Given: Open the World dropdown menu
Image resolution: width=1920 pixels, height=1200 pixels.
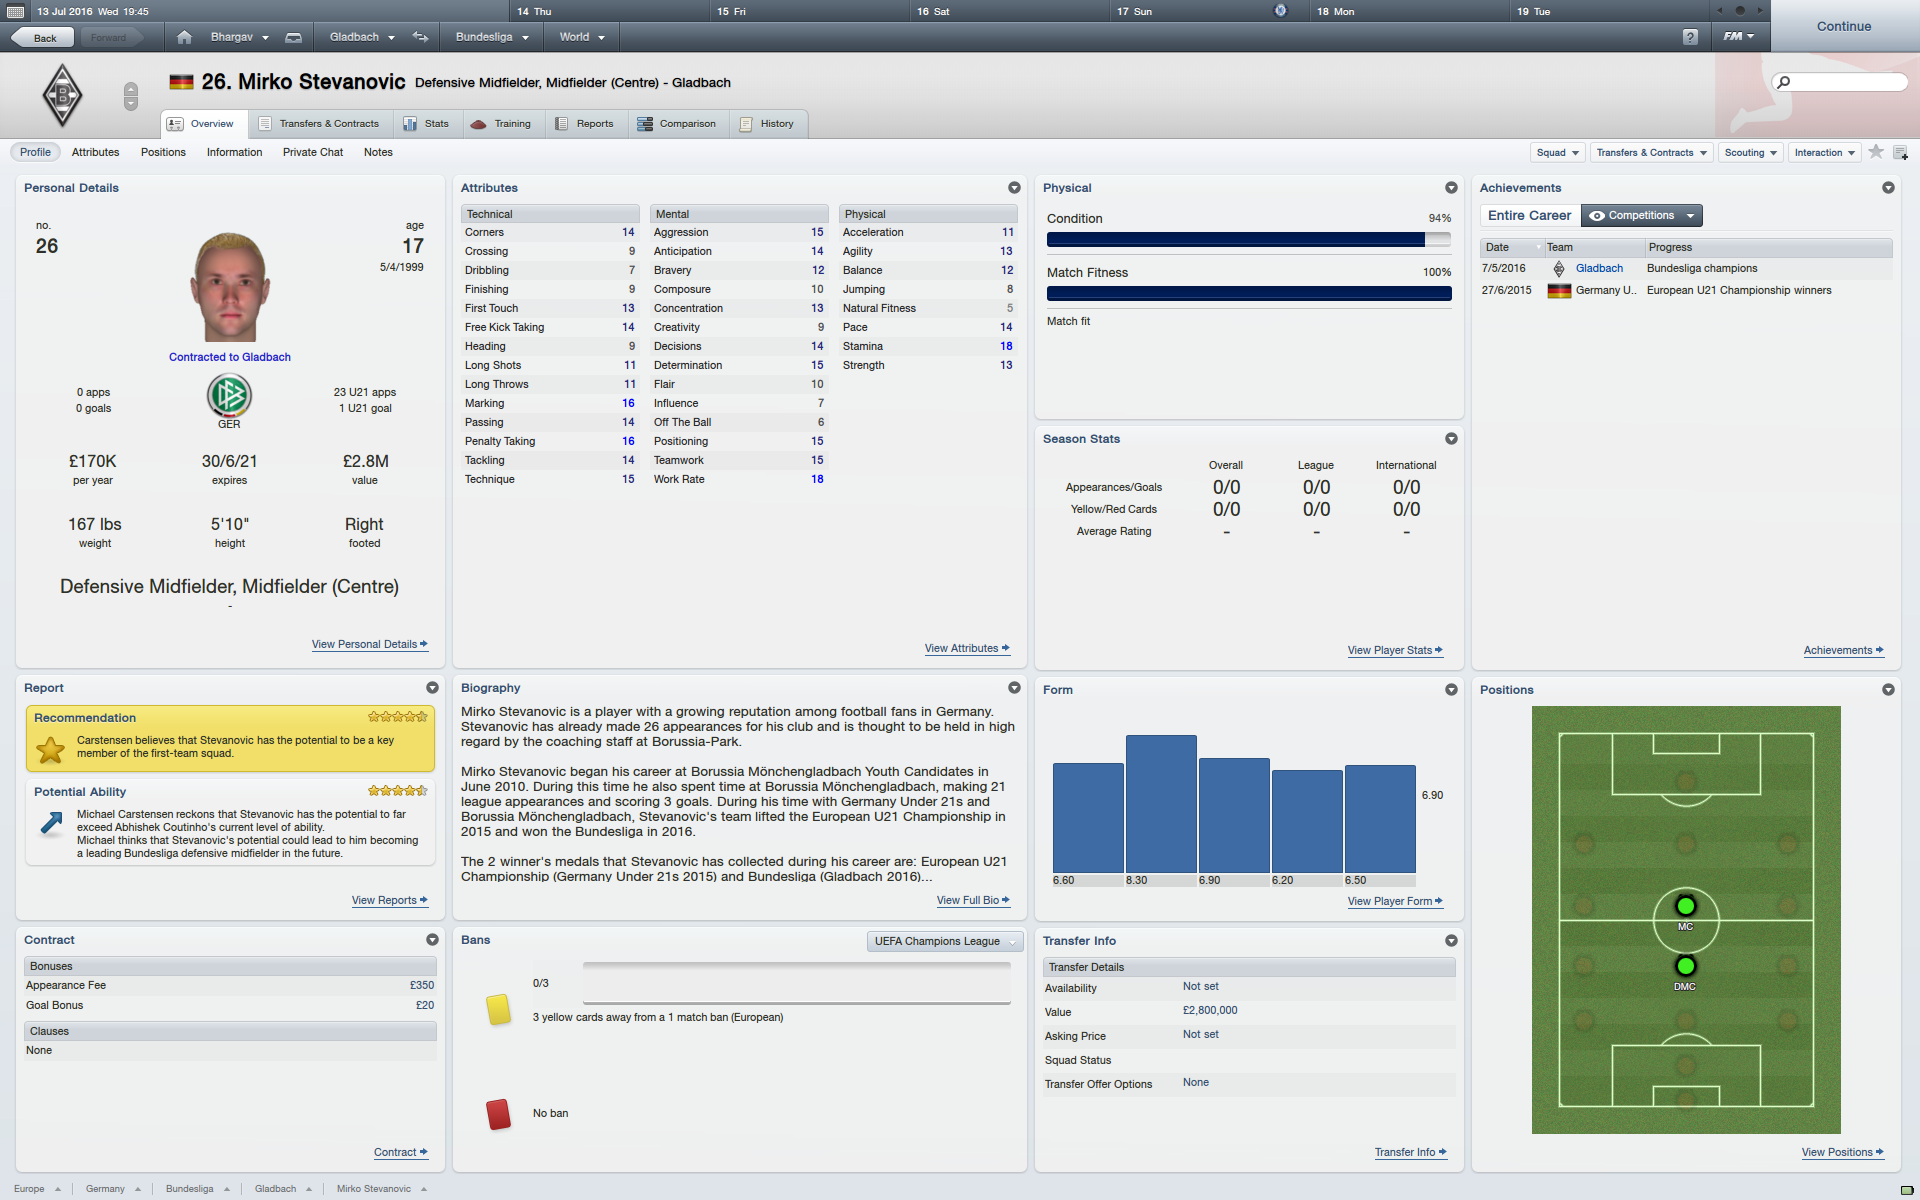Looking at the screenshot, I should pyautogui.click(x=582, y=37).
